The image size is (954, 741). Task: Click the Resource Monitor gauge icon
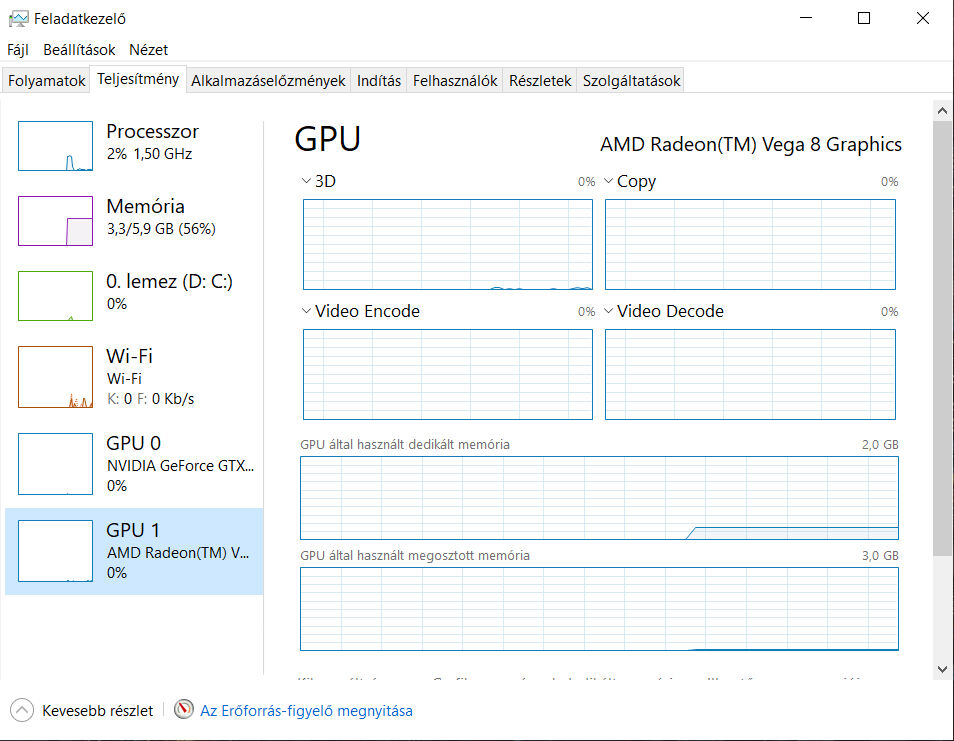(x=183, y=710)
